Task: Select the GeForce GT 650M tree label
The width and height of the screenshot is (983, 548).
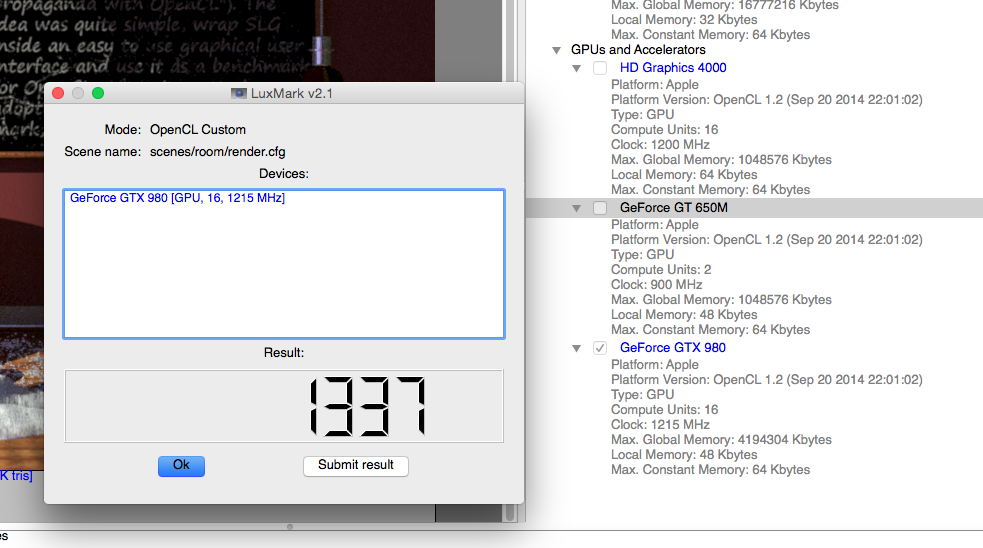Action: click(x=674, y=208)
